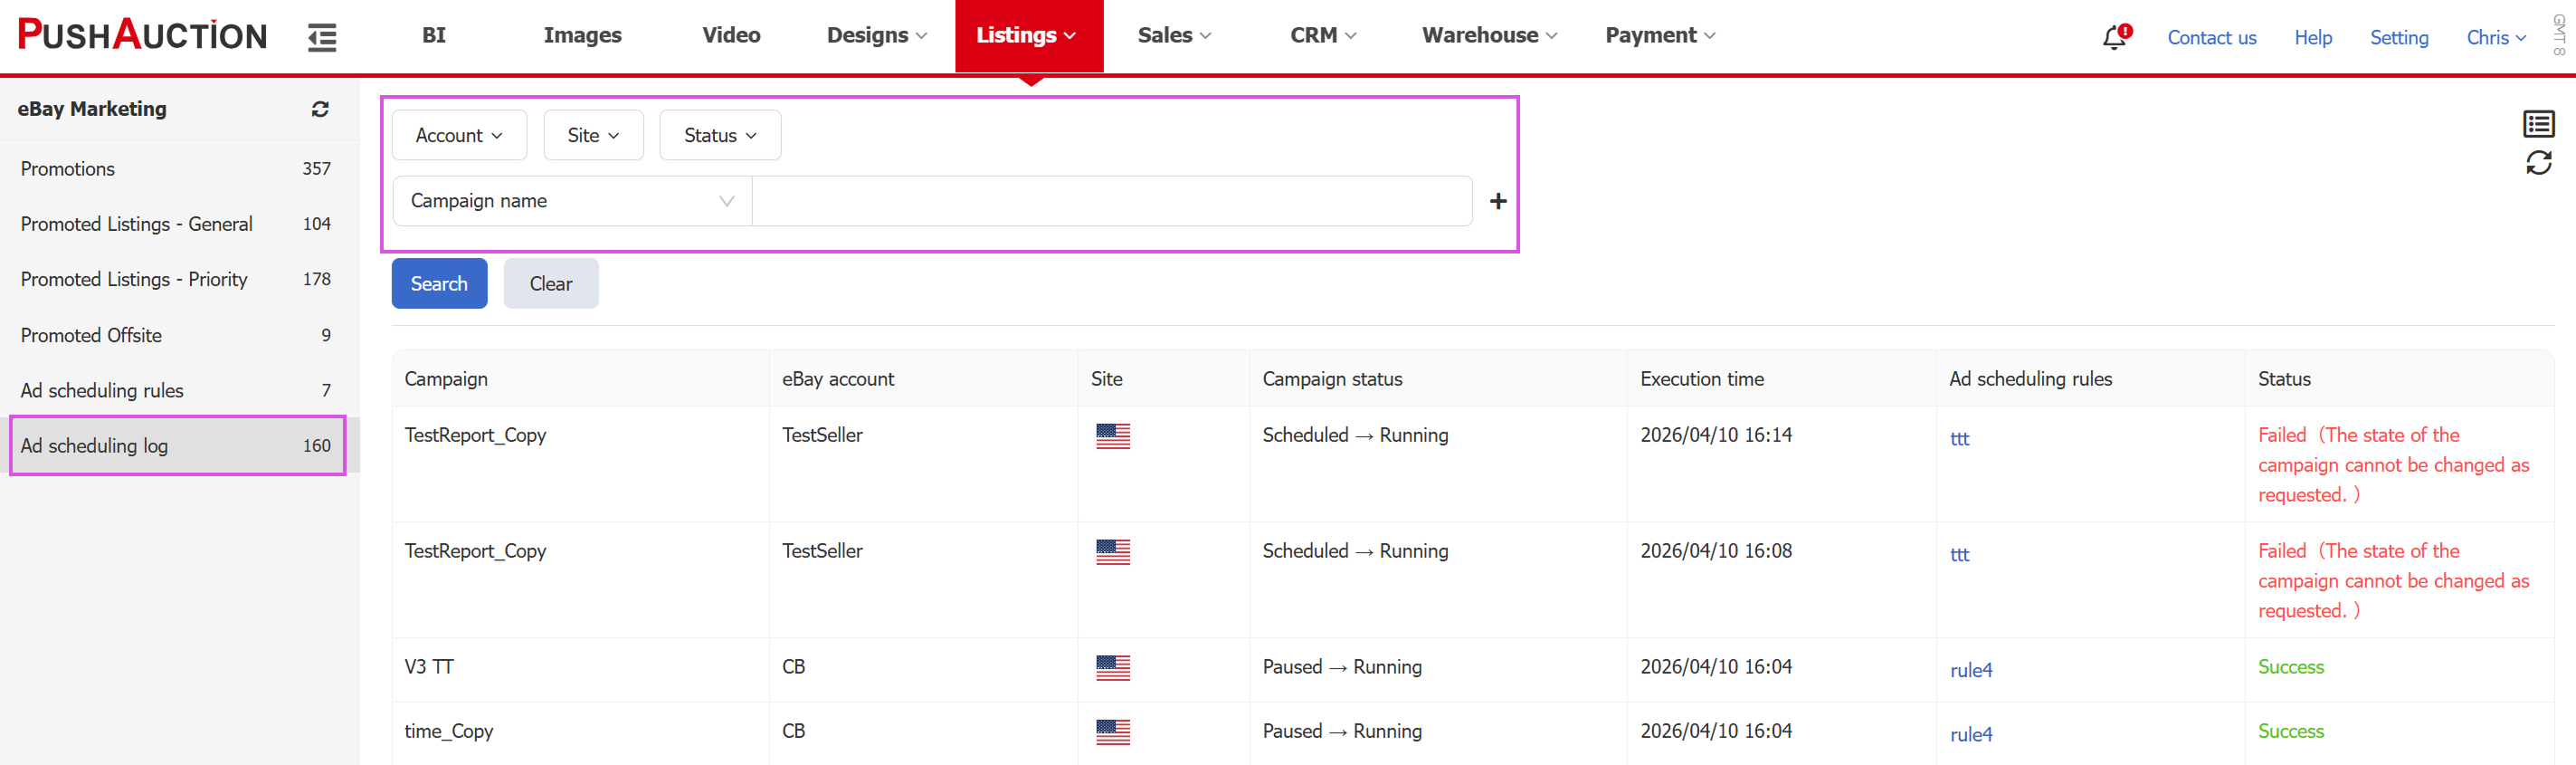This screenshot has height=765, width=2576.
Task: Add another search filter with plus icon
Action: 1497,202
